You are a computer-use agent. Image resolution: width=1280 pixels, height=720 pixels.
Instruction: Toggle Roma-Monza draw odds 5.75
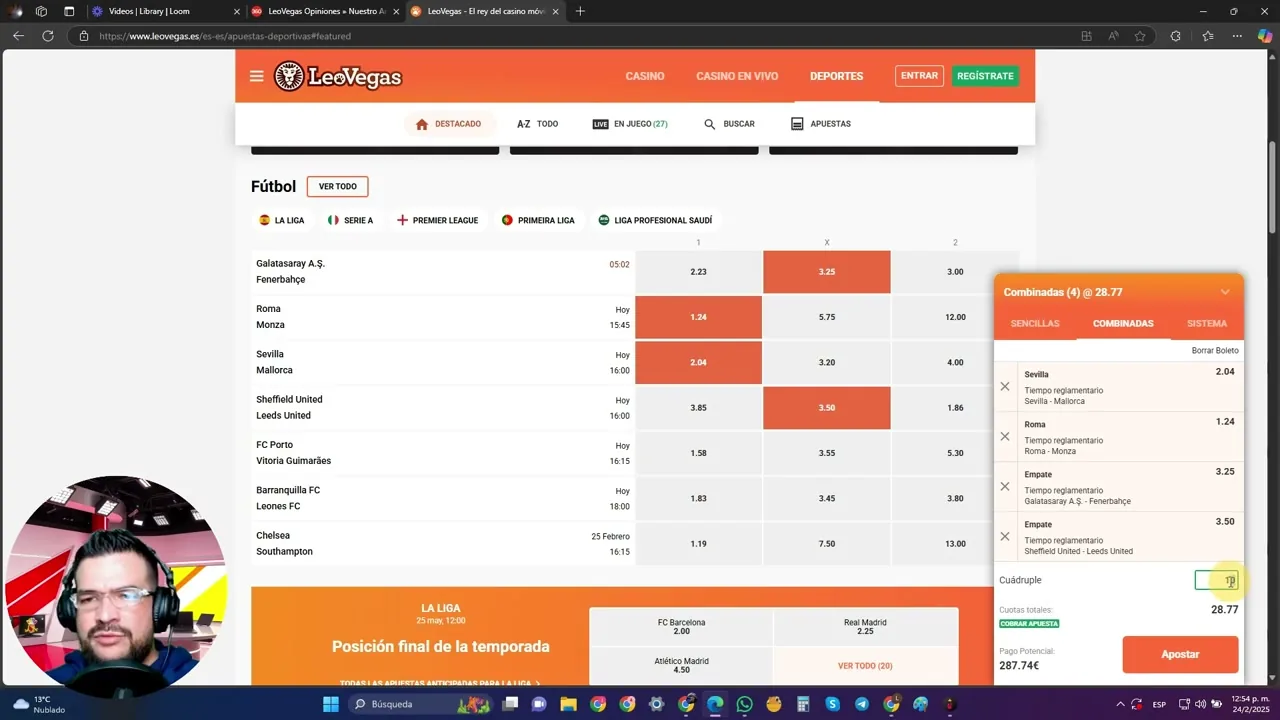[x=826, y=317]
